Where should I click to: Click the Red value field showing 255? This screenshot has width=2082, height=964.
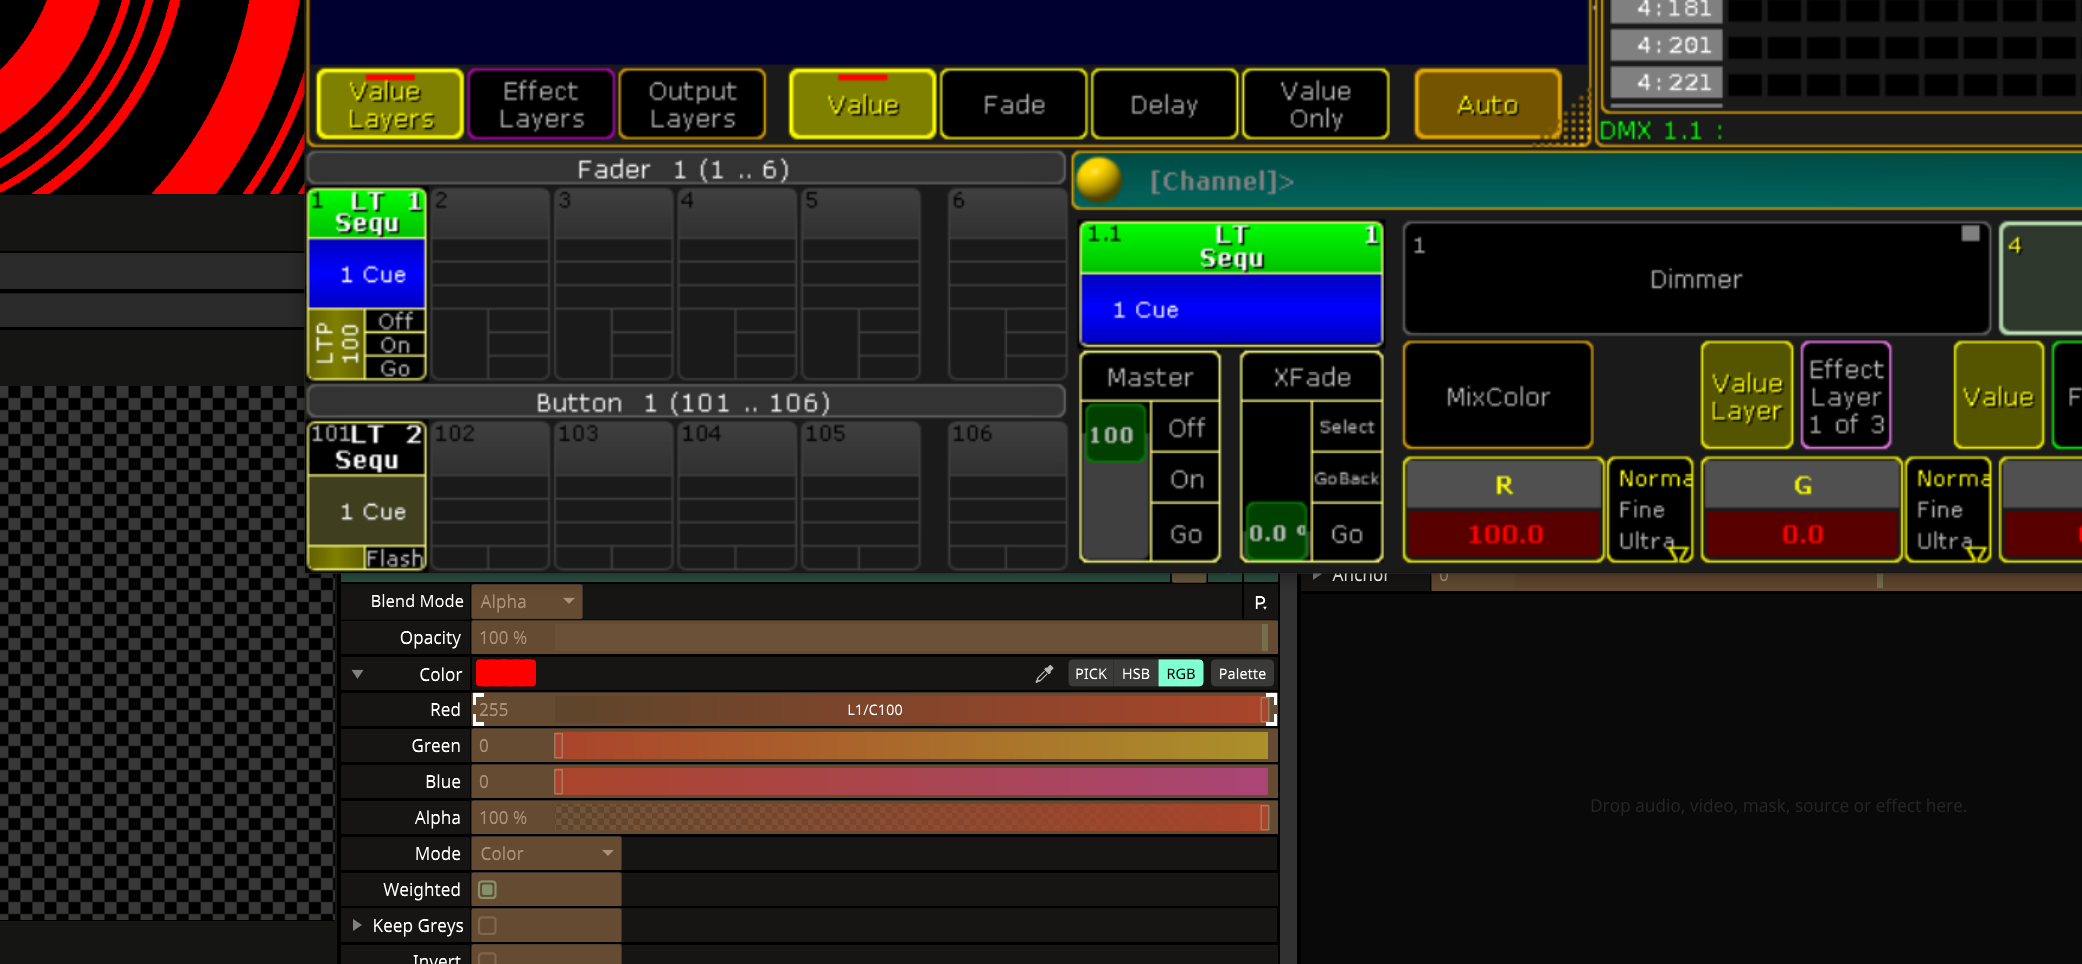tap(513, 709)
